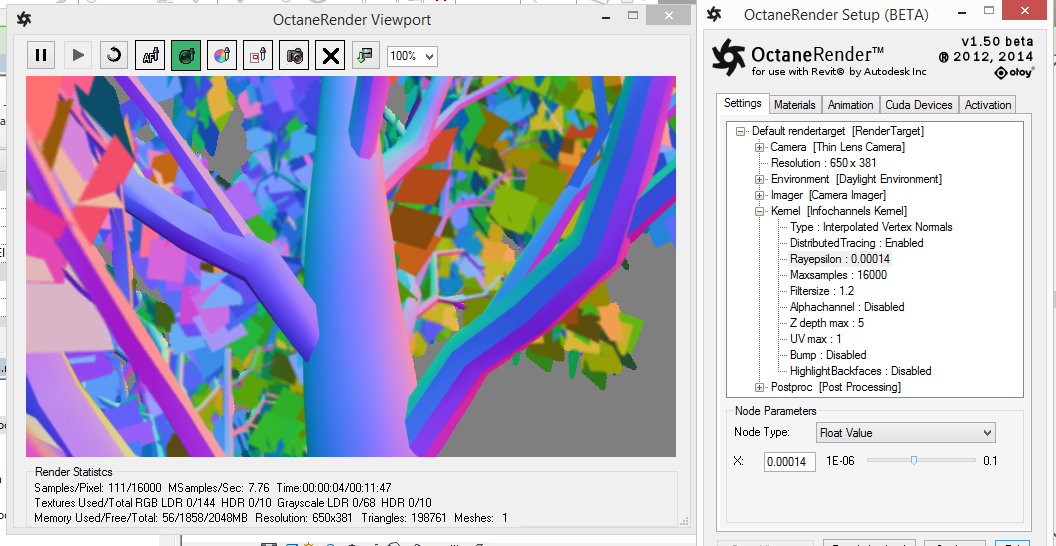Viewport: 1056px width, 546px height.
Task: Click the 1E-06 slider minimum label
Action: (x=842, y=461)
